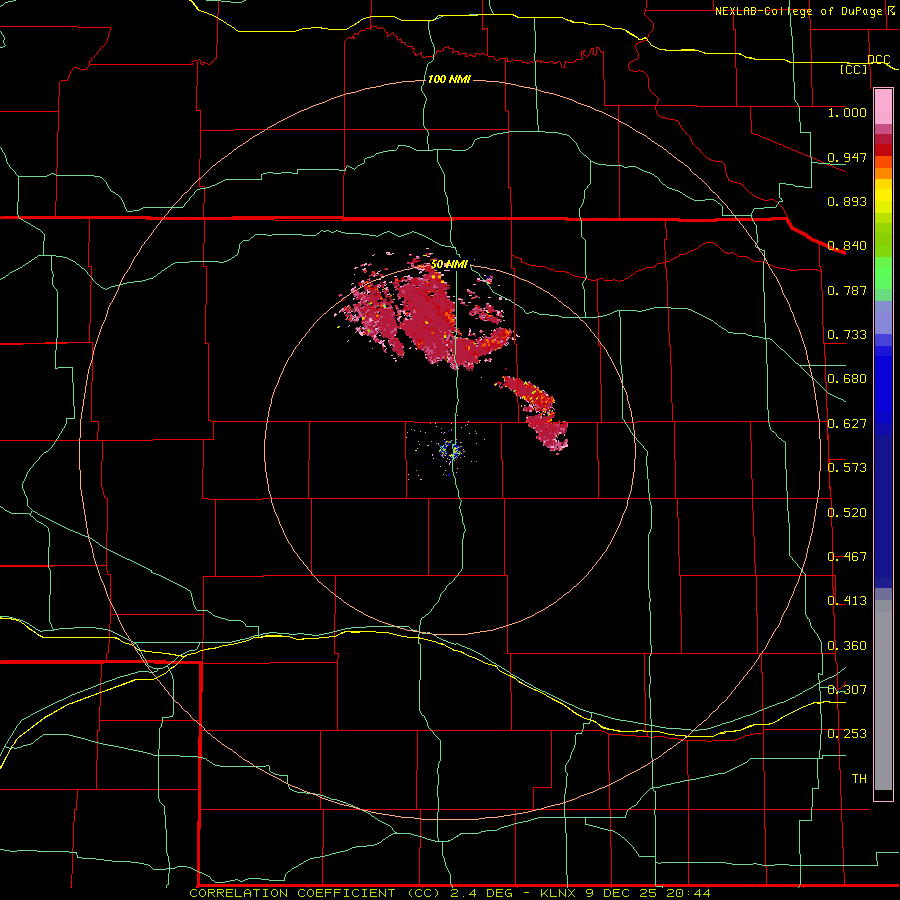Click the Correlation Coefficient caption at bottom
The width and height of the screenshot is (900, 900).
[x=450, y=893]
